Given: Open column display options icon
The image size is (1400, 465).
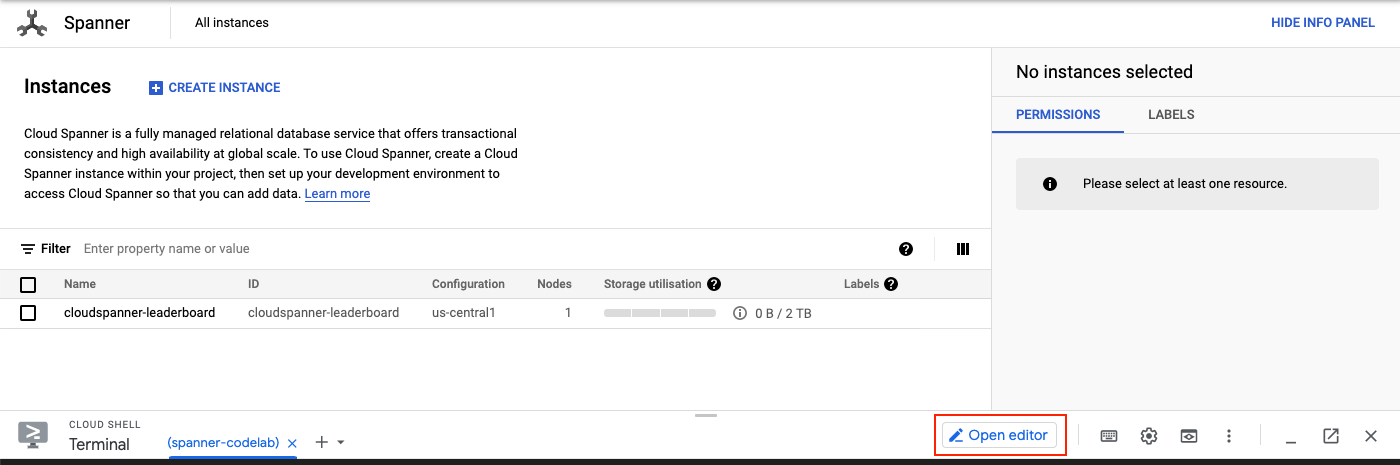Looking at the screenshot, I should (x=963, y=249).
